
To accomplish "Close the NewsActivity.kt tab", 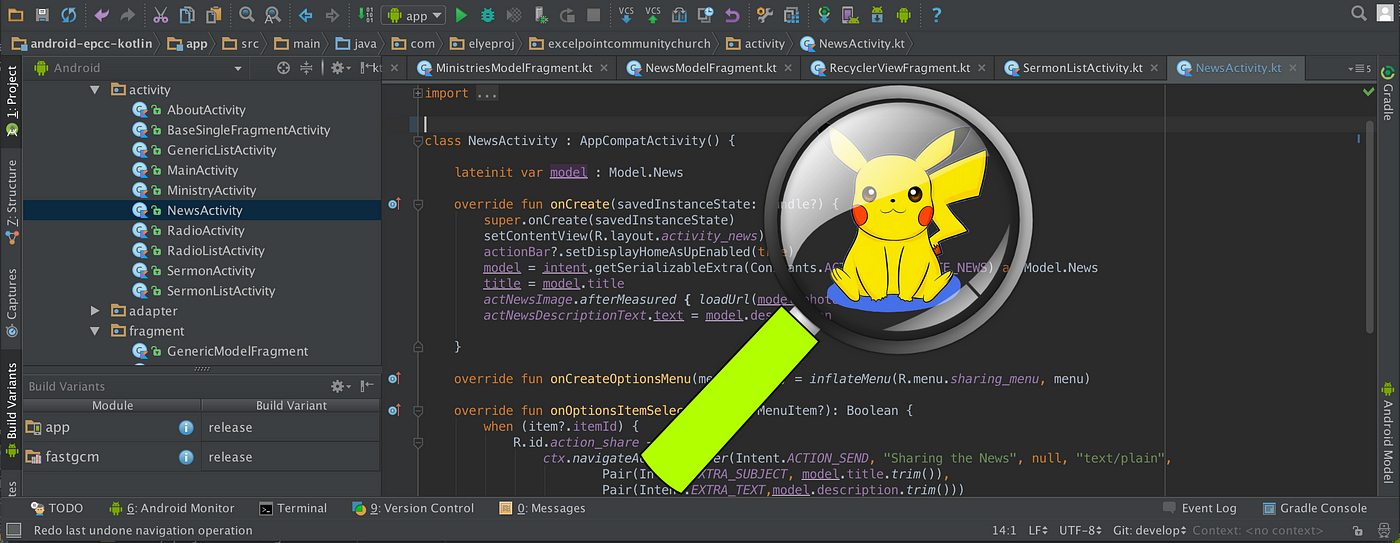I will point(1291,68).
